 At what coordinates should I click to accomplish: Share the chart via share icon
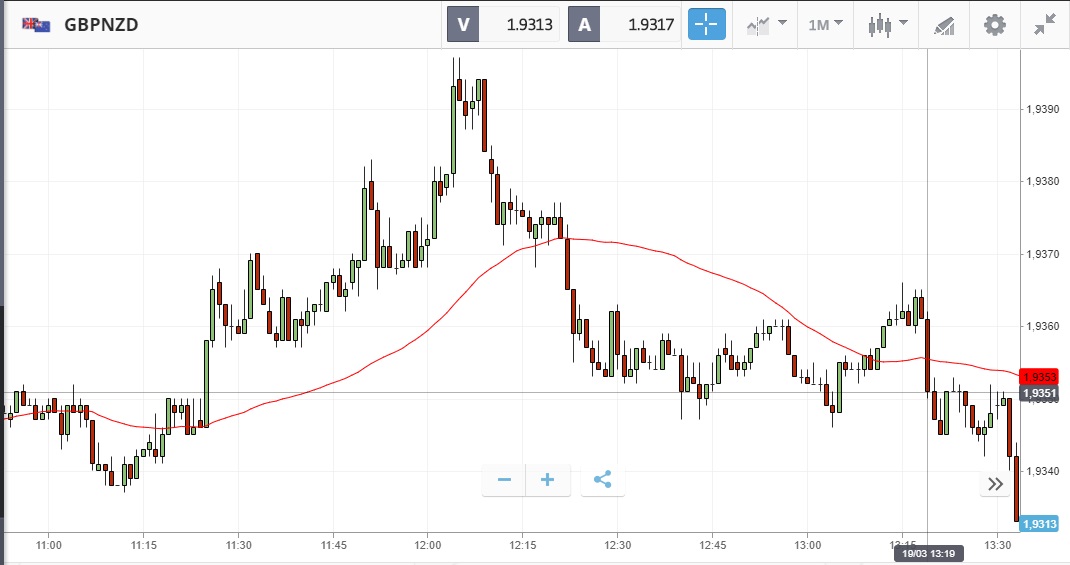point(602,480)
